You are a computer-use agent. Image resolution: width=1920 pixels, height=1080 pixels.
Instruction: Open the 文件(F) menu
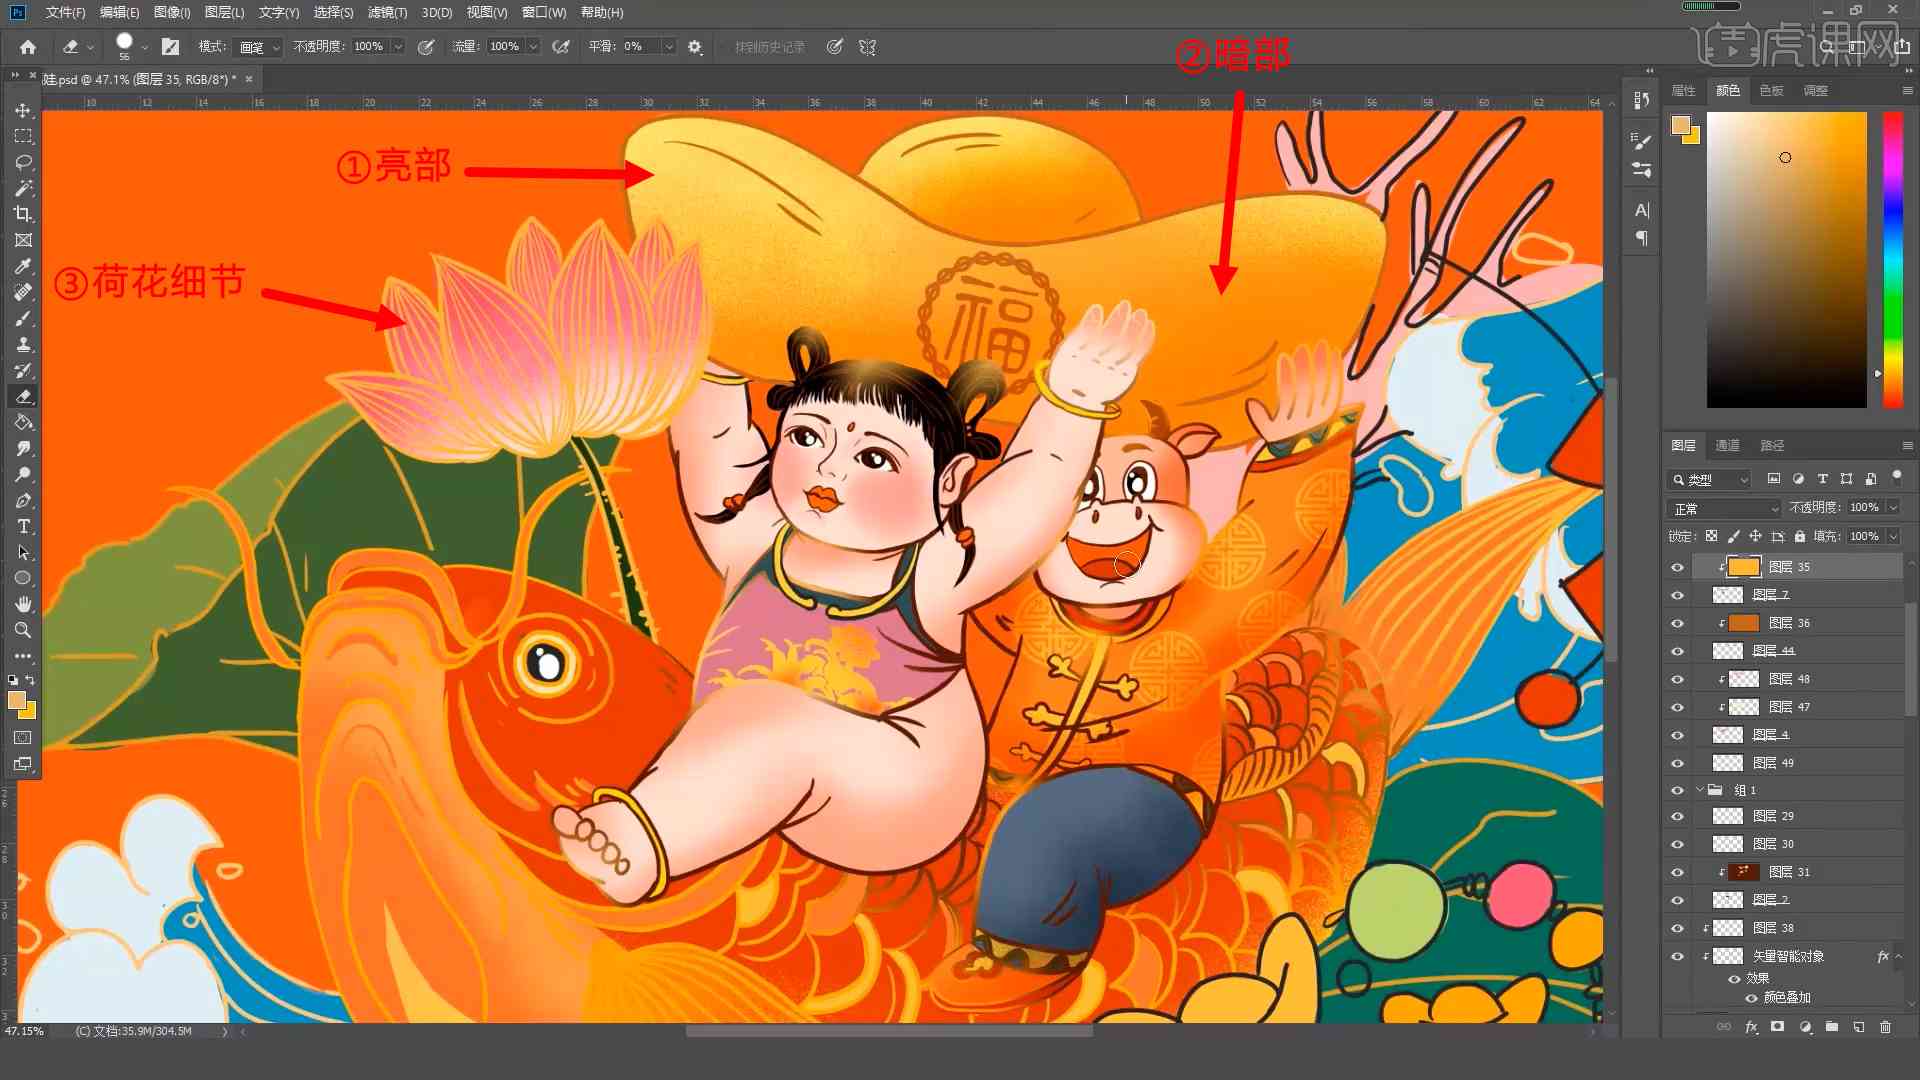(x=65, y=12)
